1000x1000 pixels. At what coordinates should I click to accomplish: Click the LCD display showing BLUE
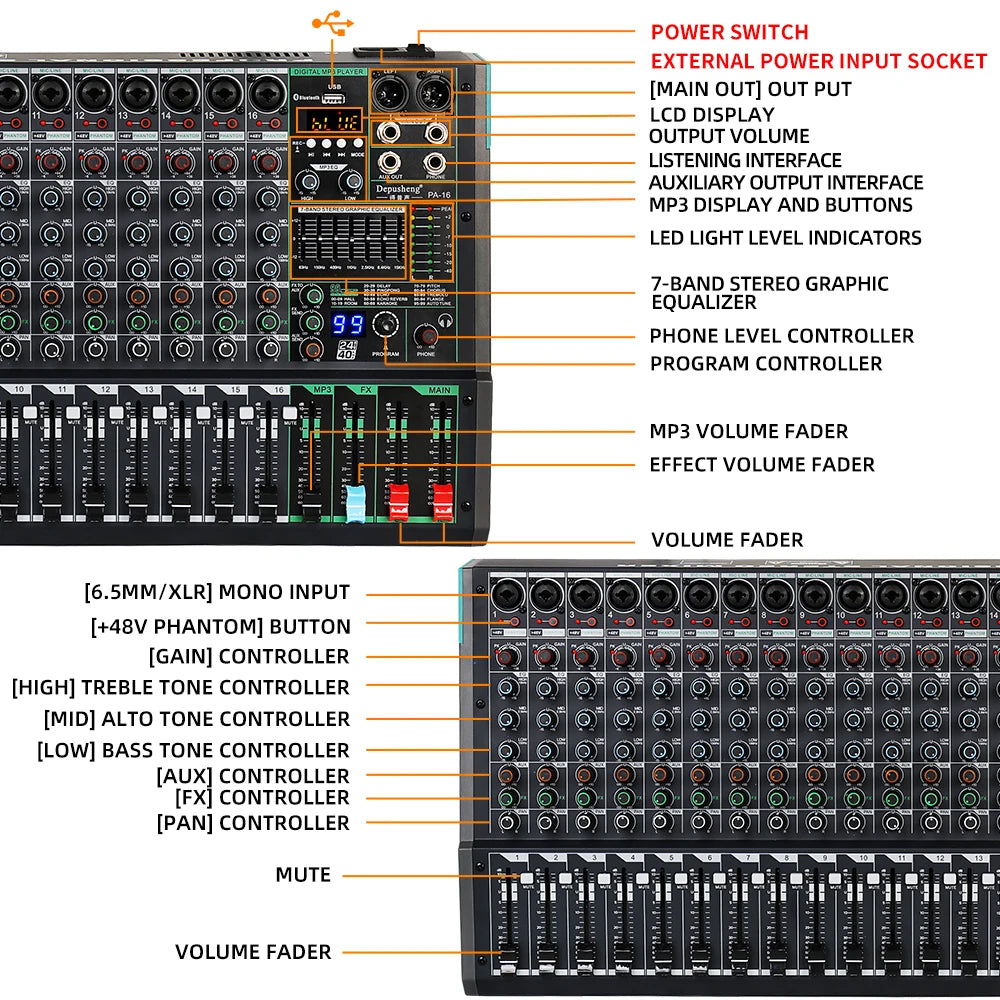(328, 122)
